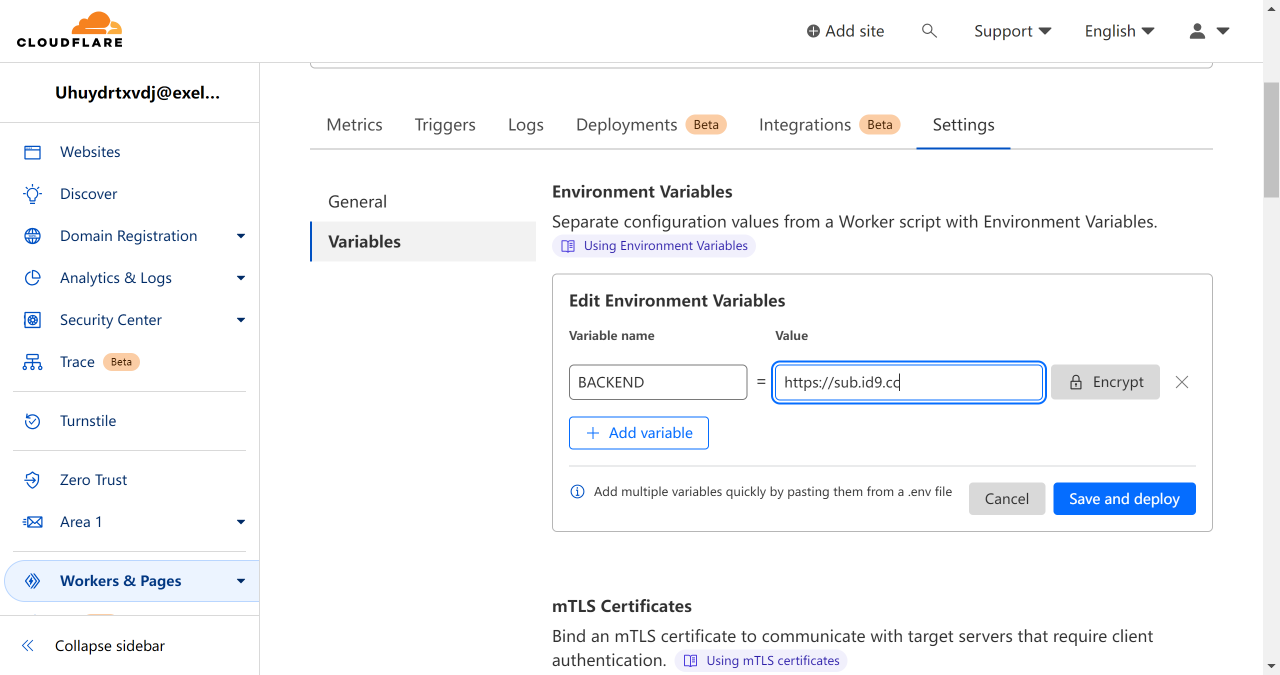1280x675 pixels.
Task: Click the Zero Trust icon
Action: point(33,480)
